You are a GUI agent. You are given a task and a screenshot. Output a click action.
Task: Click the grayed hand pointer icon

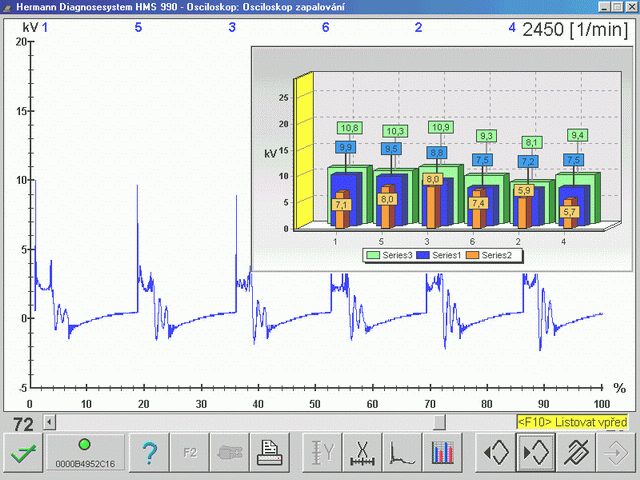pos(230,453)
